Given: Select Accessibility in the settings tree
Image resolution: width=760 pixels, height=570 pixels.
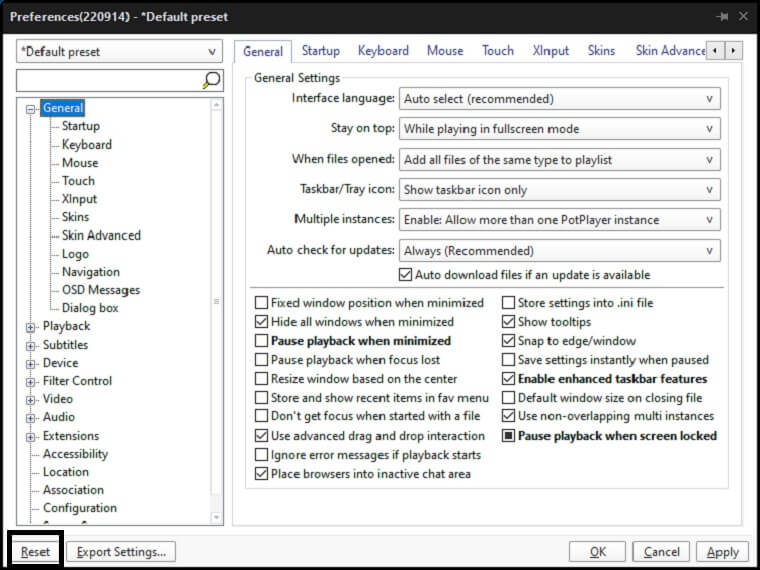Looking at the screenshot, I should pyautogui.click(x=75, y=454).
